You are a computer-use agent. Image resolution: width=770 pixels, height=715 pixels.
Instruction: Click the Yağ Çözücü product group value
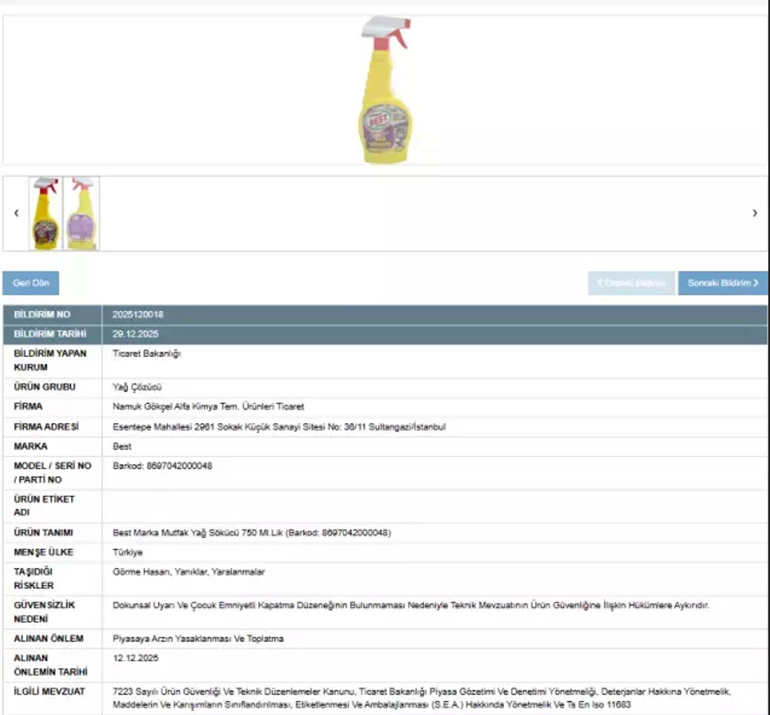coord(138,387)
